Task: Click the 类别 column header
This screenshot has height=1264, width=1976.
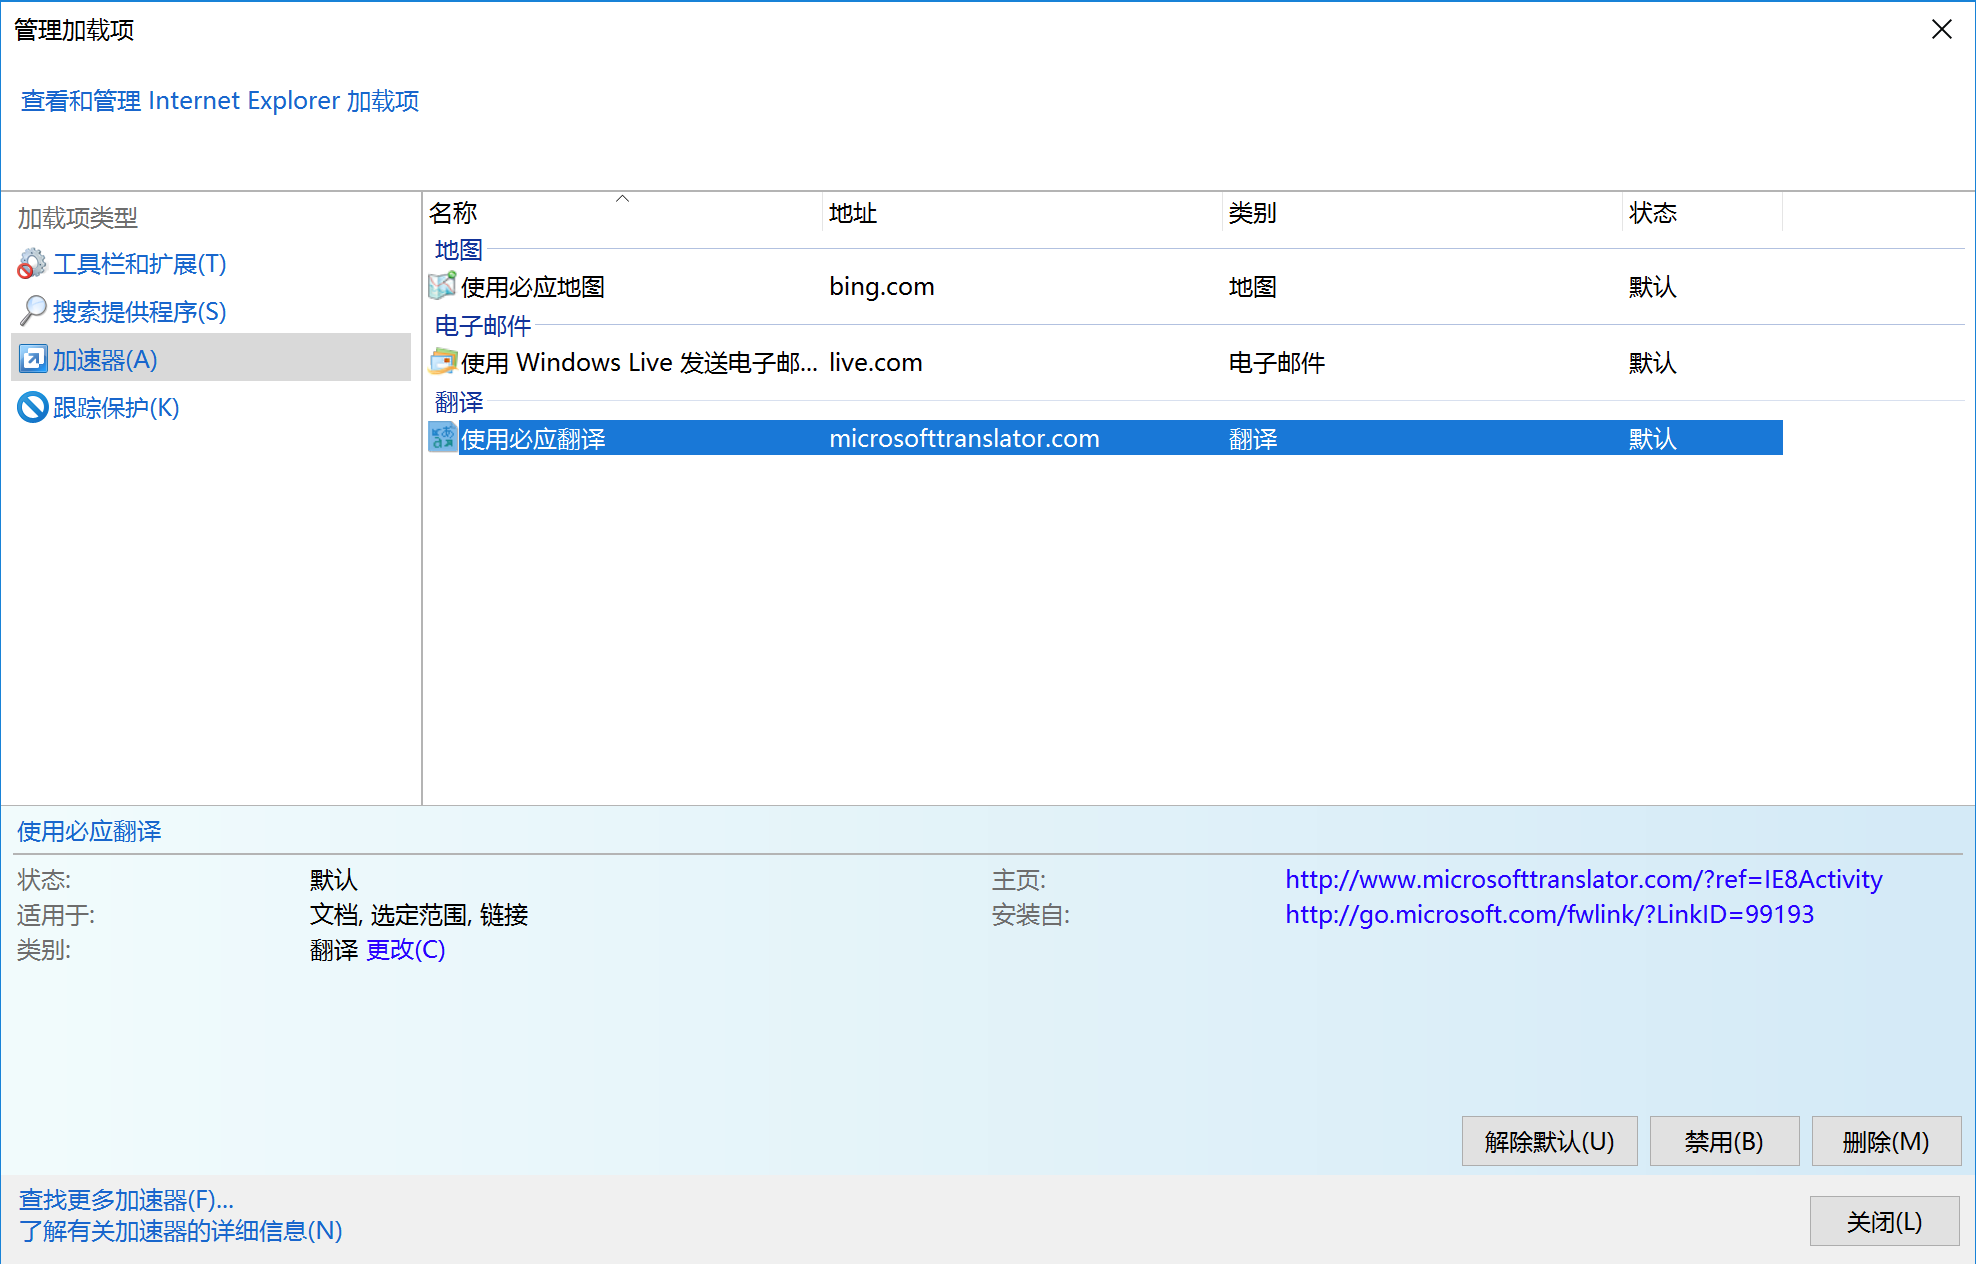Action: (x=1252, y=212)
